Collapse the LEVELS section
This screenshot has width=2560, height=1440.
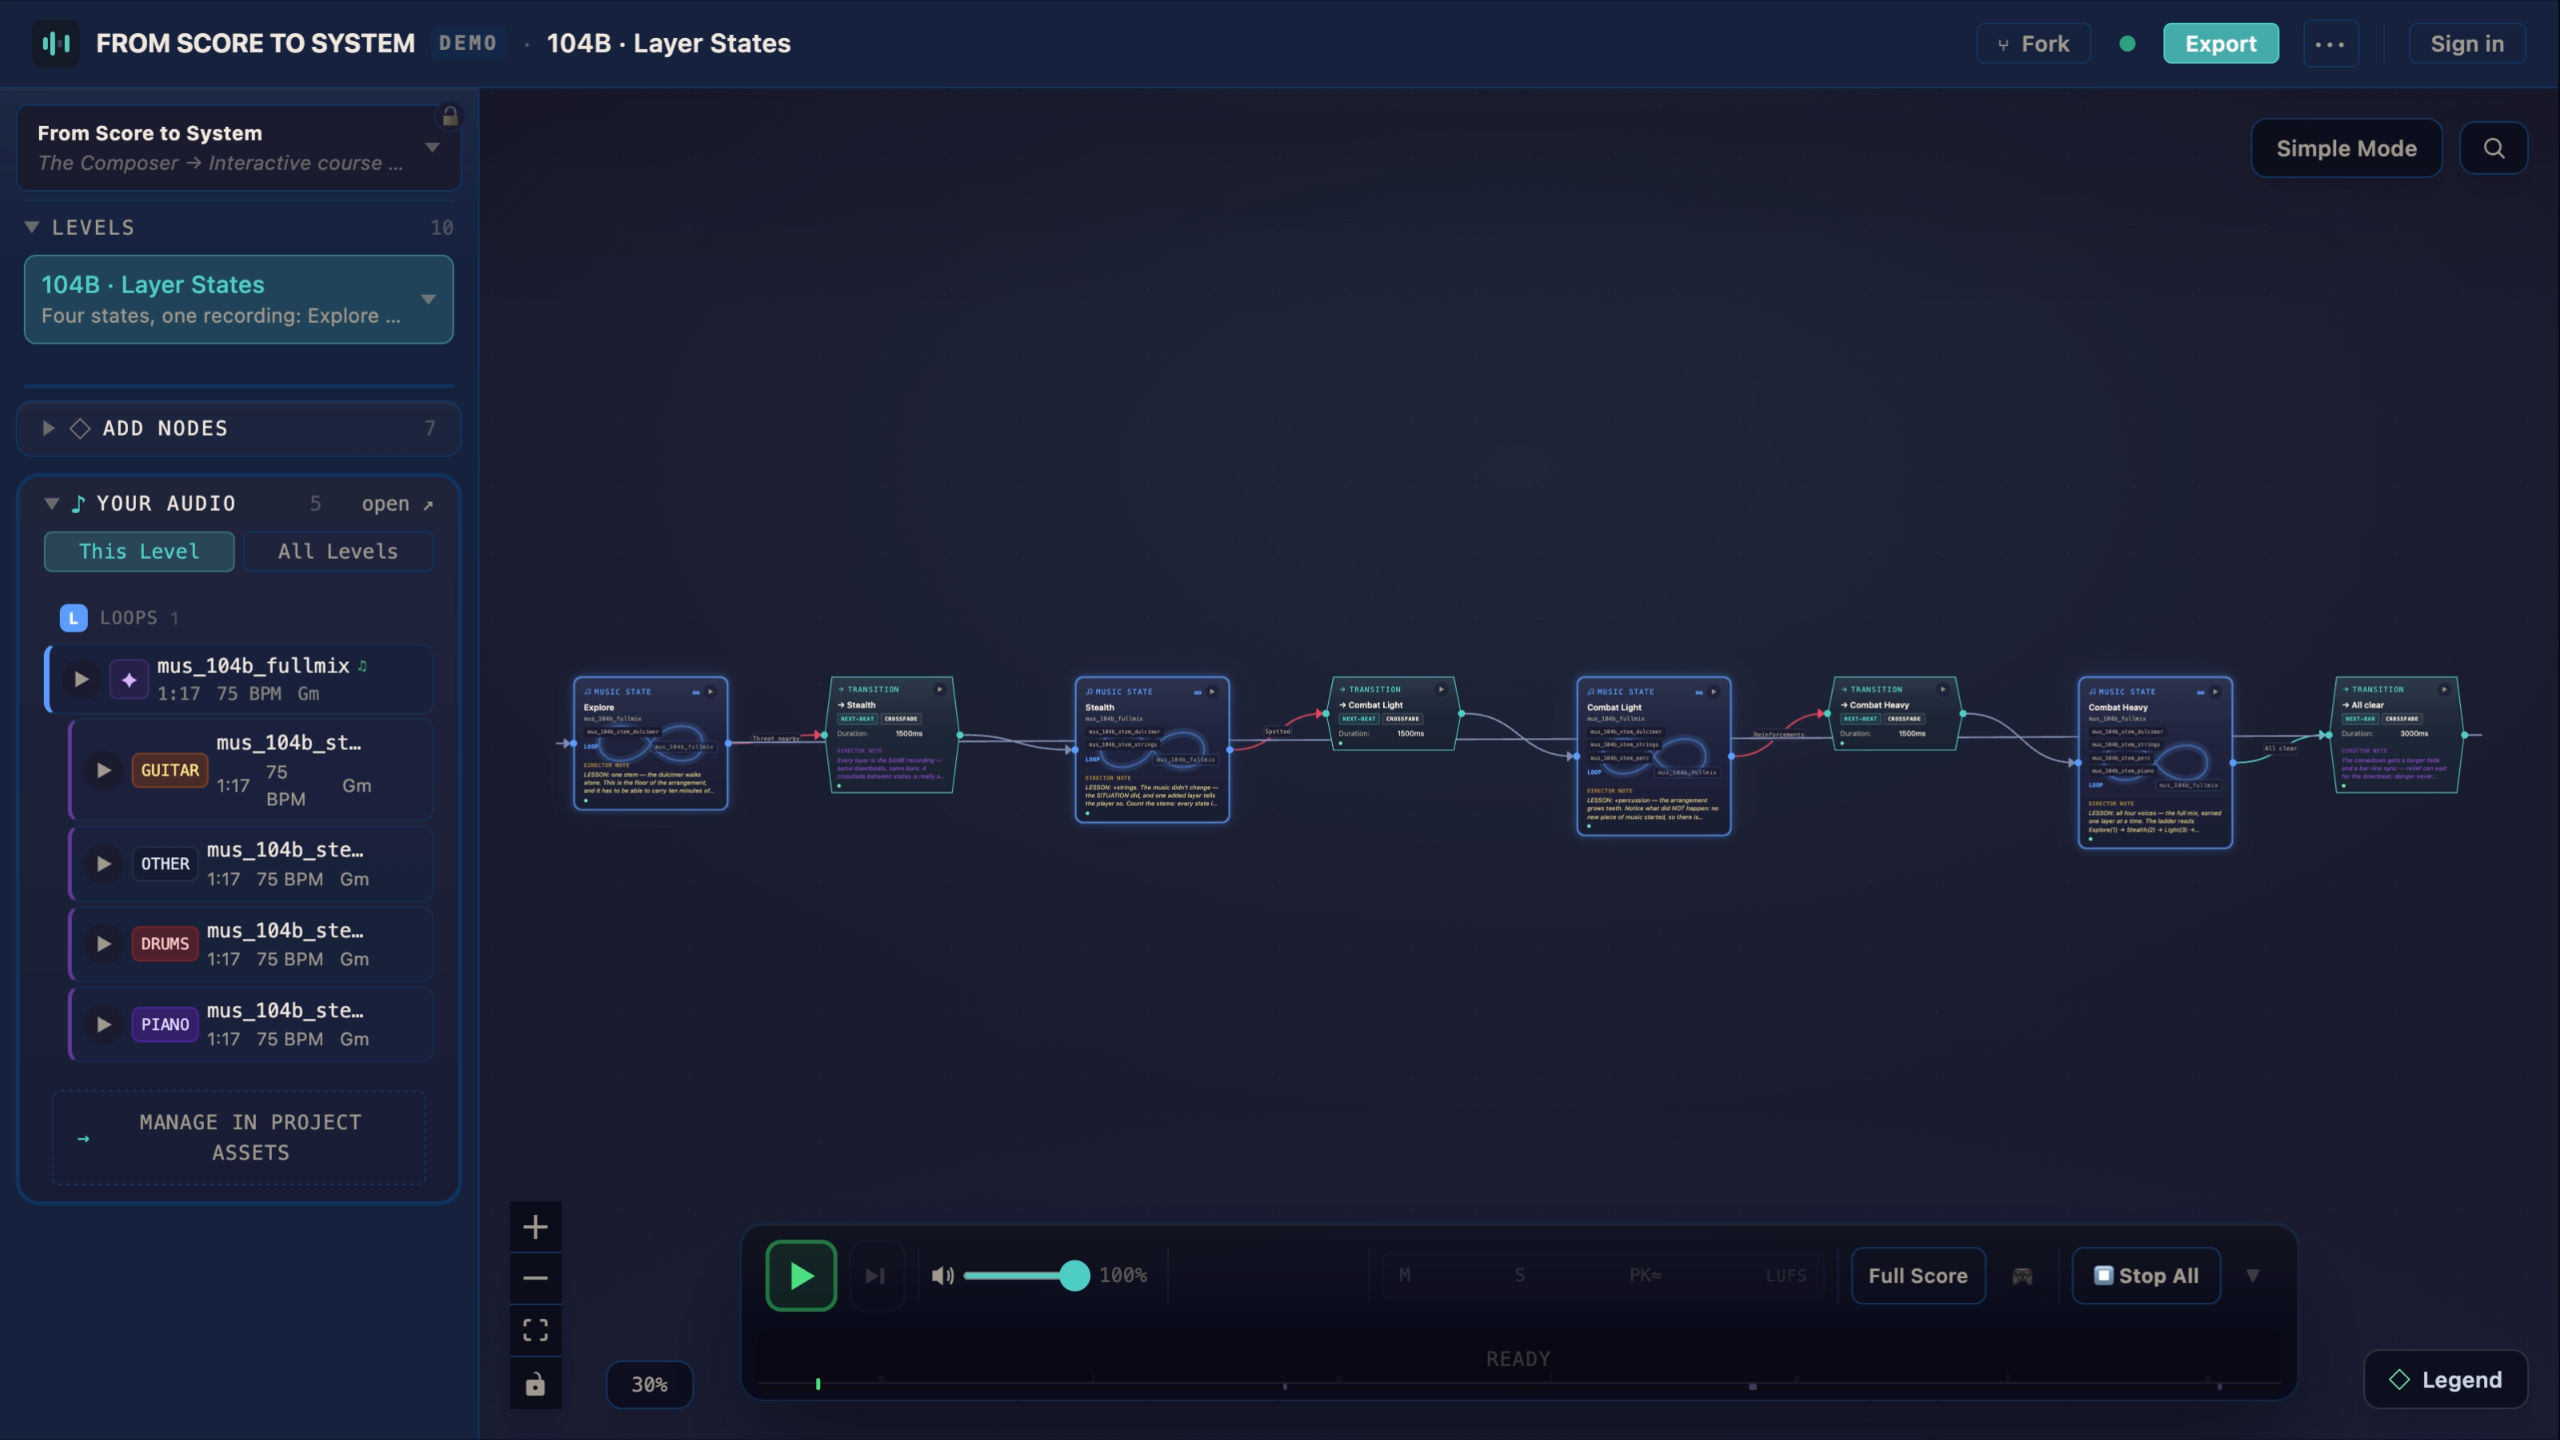point(32,228)
